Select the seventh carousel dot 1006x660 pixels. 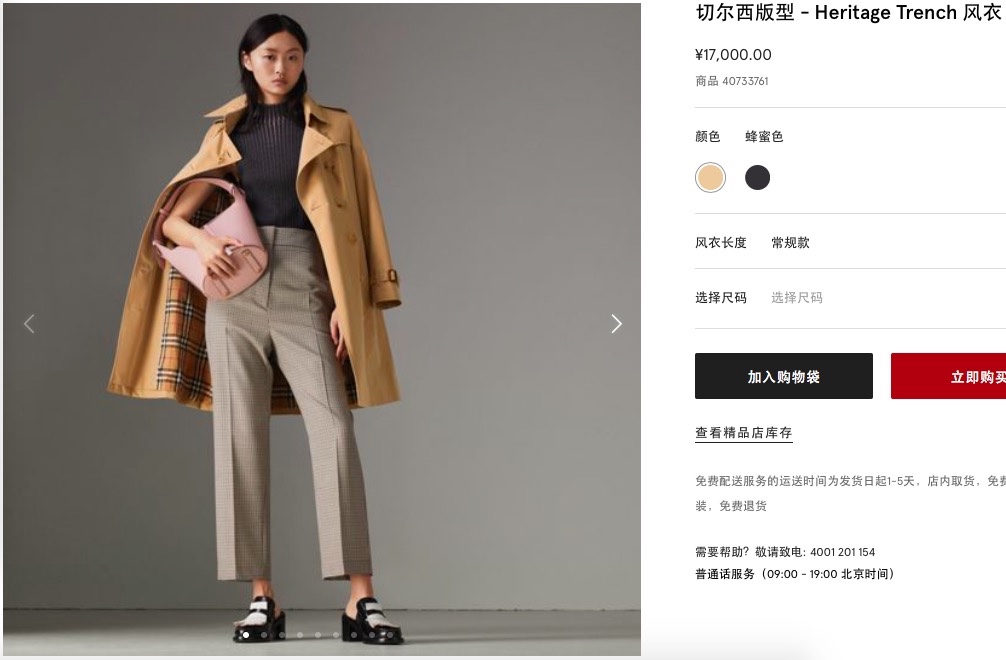354,635
